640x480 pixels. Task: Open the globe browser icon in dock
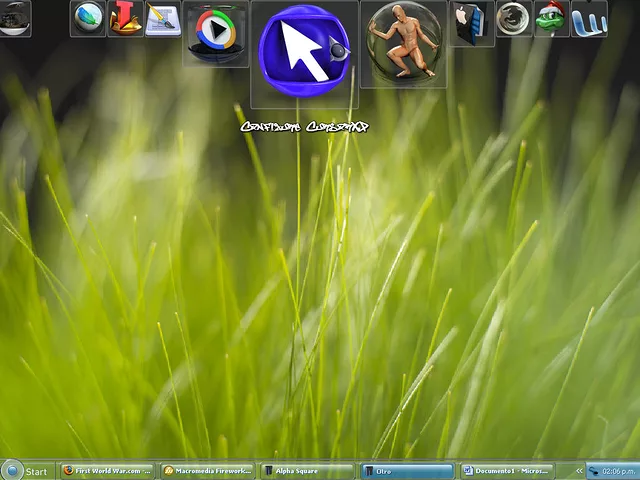click(88, 18)
